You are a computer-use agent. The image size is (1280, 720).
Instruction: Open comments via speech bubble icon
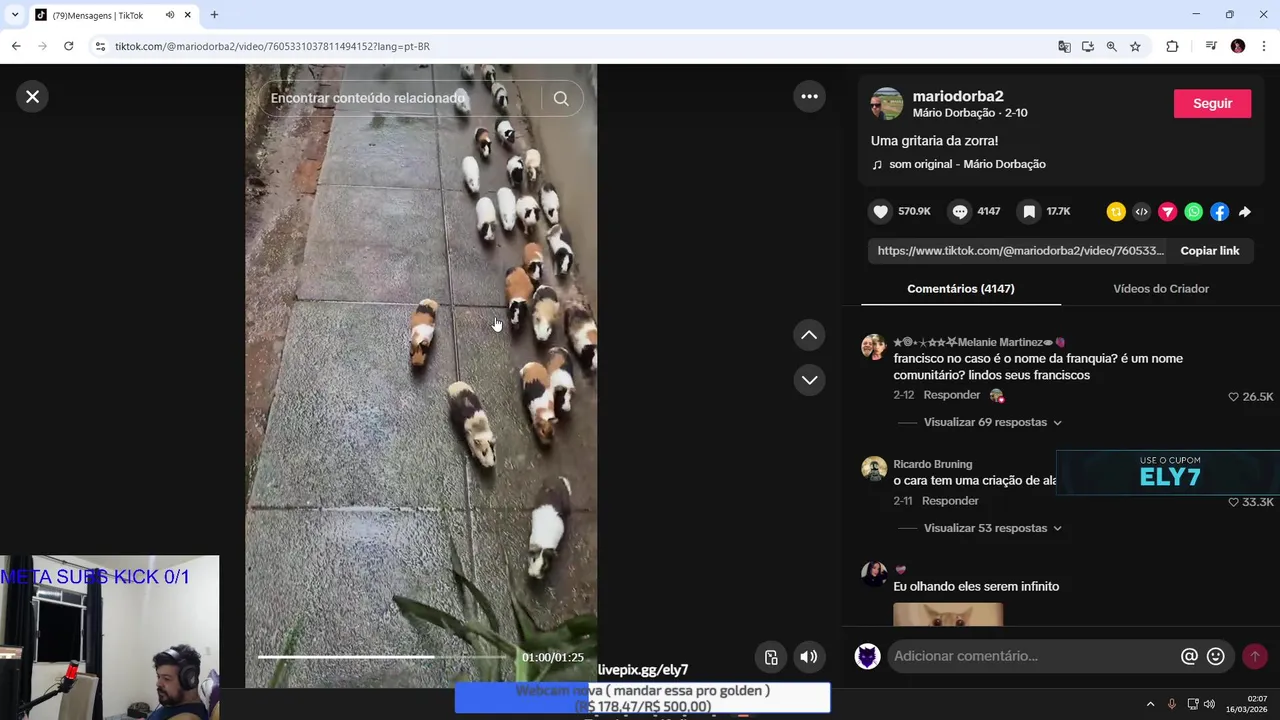[x=960, y=211]
